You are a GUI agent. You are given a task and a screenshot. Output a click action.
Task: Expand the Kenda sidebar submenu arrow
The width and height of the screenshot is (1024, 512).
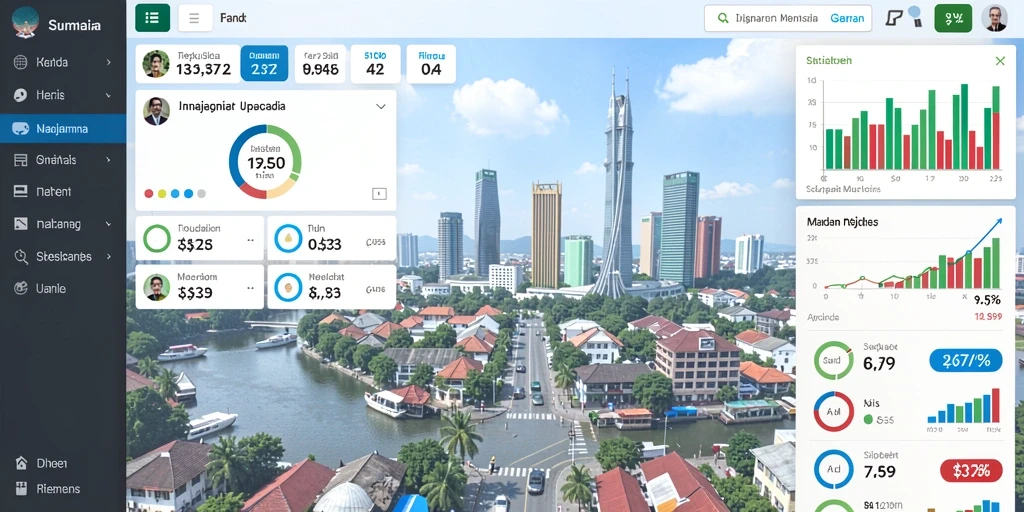[108, 62]
